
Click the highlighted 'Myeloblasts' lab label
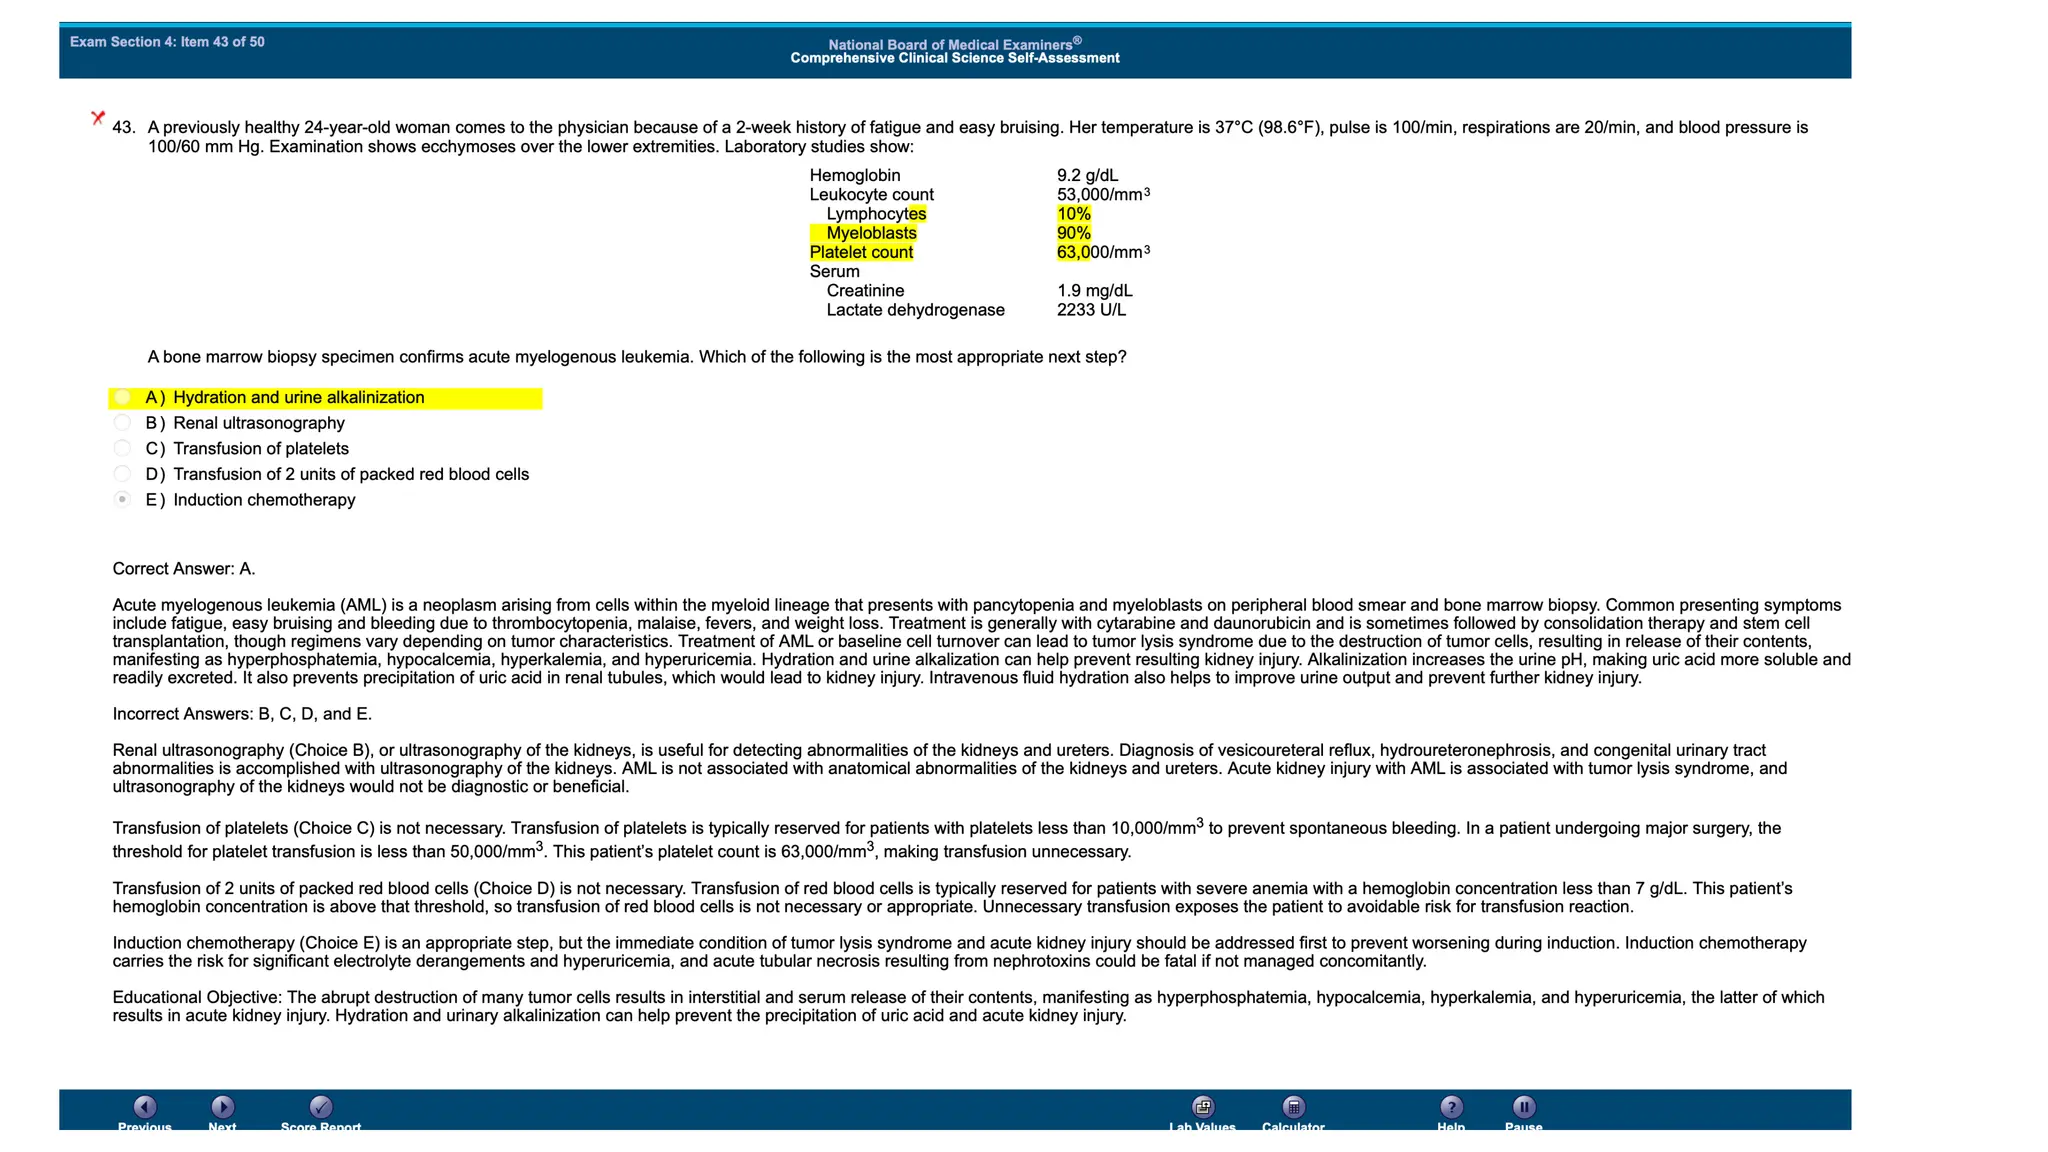tap(871, 233)
